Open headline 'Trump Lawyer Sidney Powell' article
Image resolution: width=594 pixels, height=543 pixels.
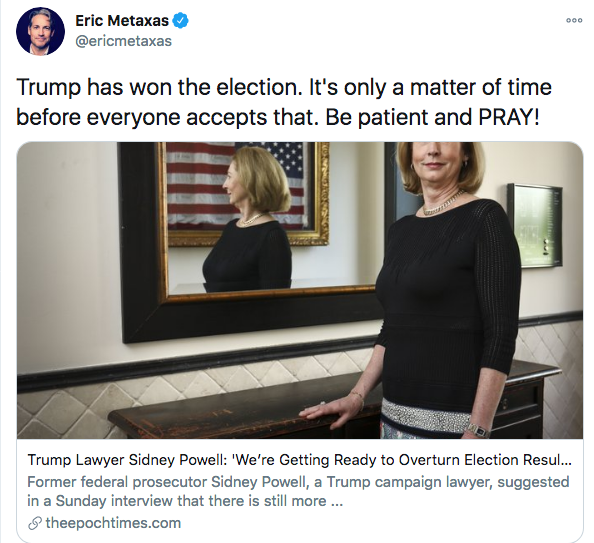click(x=299, y=460)
